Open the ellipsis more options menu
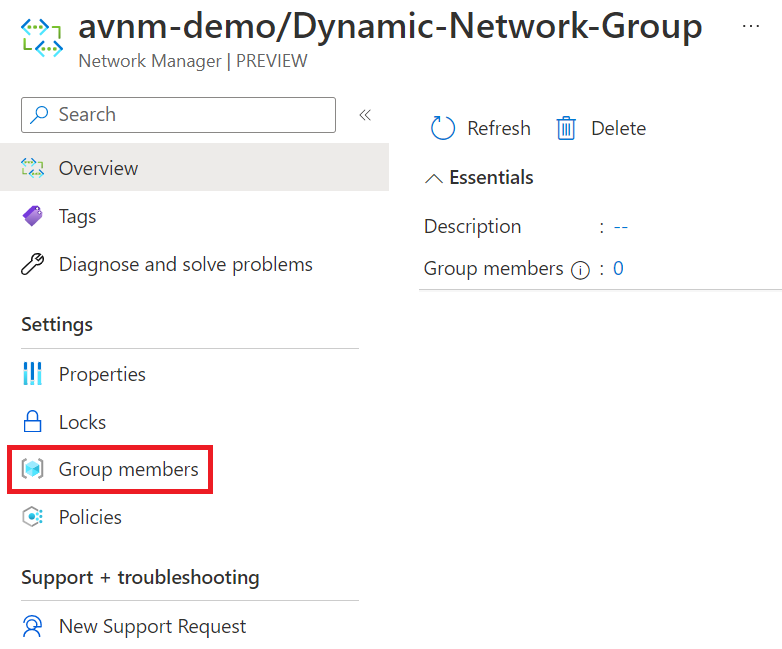 tap(751, 26)
